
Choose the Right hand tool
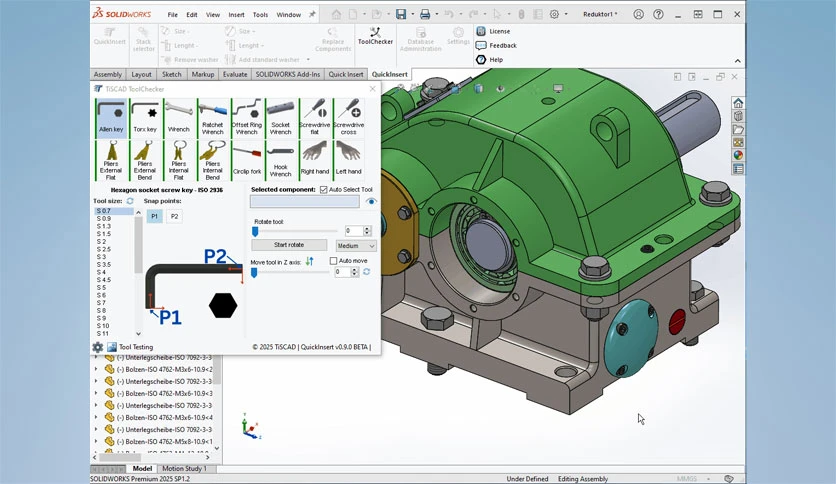[x=315, y=160]
